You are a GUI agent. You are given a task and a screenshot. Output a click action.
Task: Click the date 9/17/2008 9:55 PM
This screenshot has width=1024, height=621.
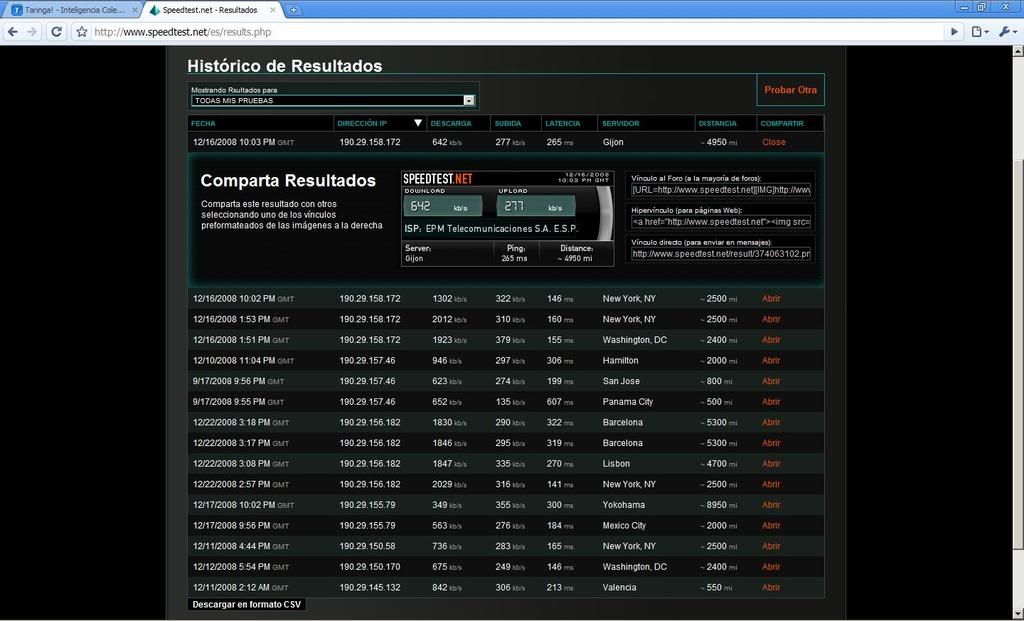point(229,402)
